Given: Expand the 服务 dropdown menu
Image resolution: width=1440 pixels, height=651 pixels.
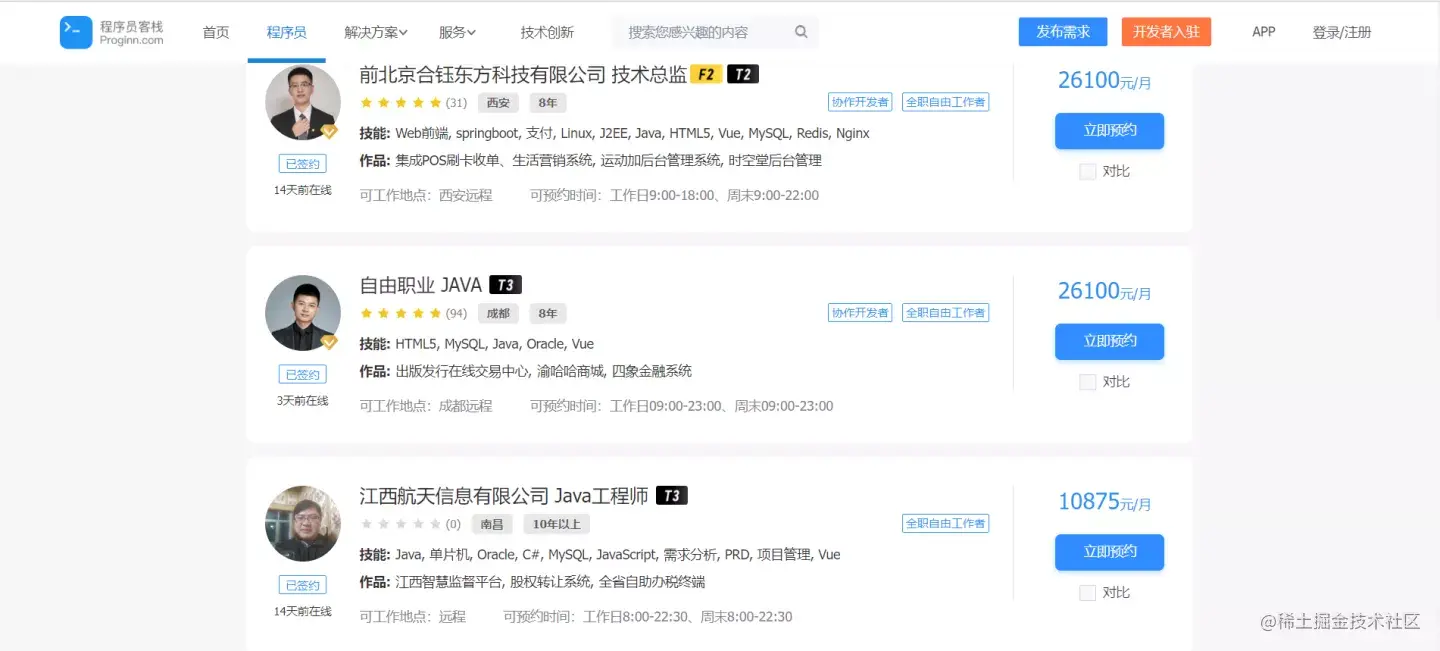Looking at the screenshot, I should pyautogui.click(x=457, y=32).
